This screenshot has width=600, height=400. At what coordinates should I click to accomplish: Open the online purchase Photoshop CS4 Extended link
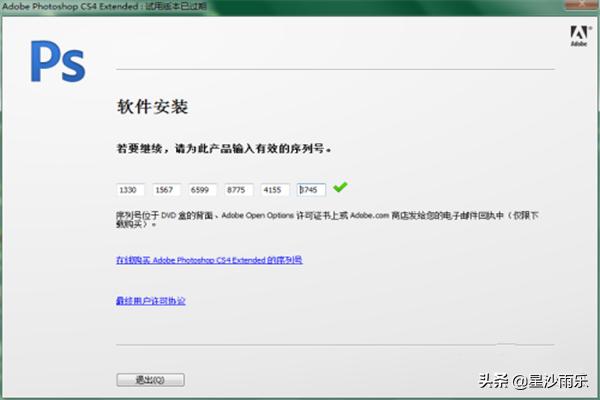(209, 260)
